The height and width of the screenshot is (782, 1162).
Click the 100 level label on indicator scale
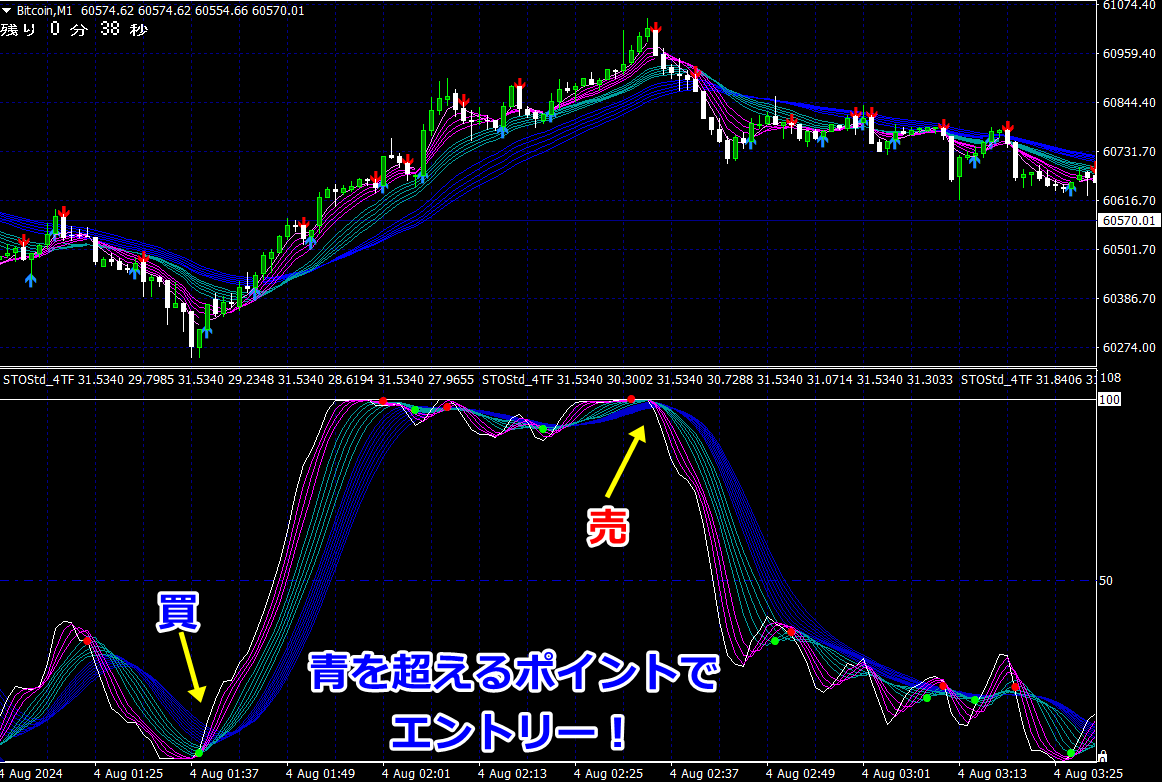1109,400
